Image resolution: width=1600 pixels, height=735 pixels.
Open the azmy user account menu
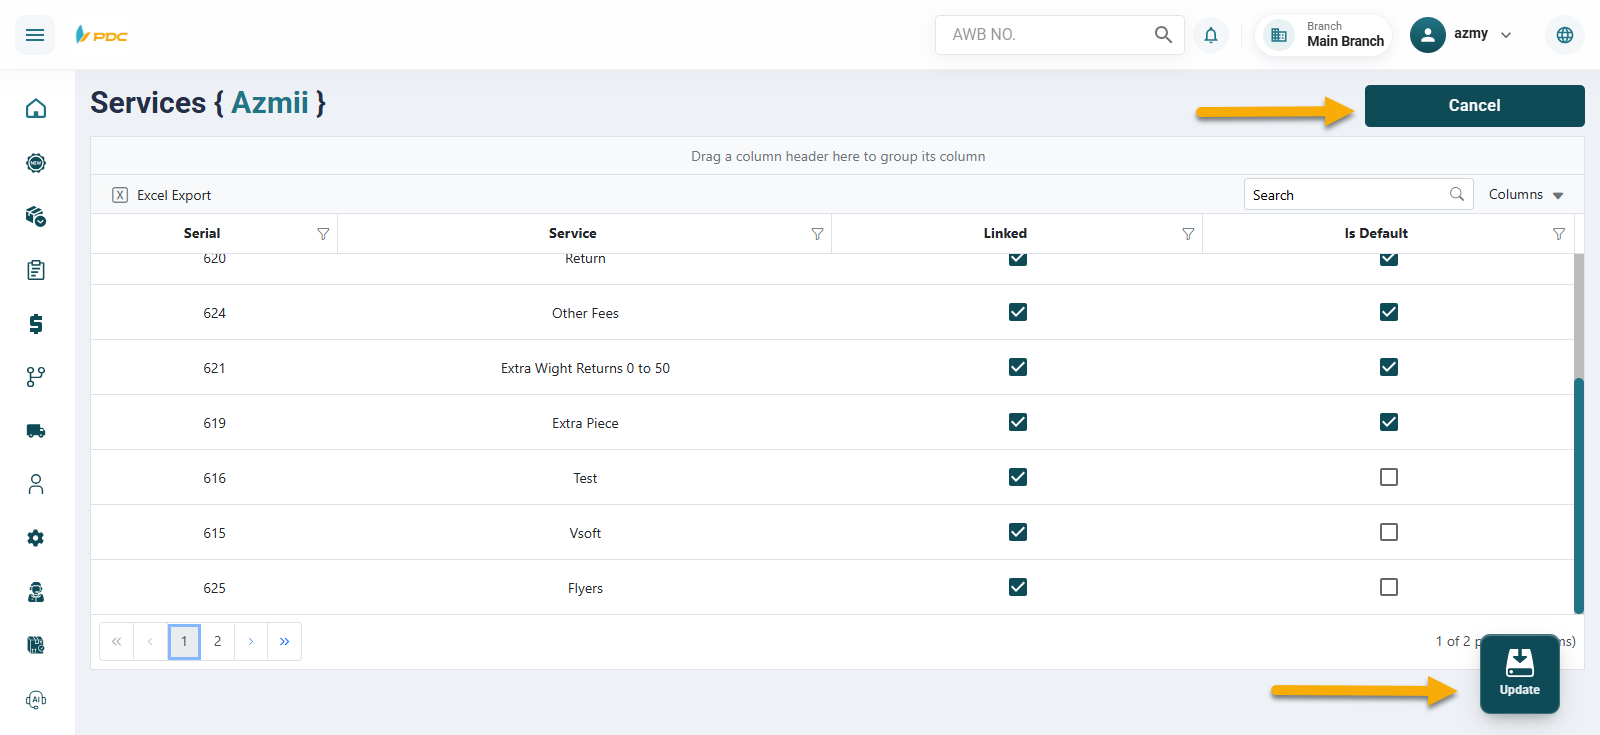point(1461,35)
